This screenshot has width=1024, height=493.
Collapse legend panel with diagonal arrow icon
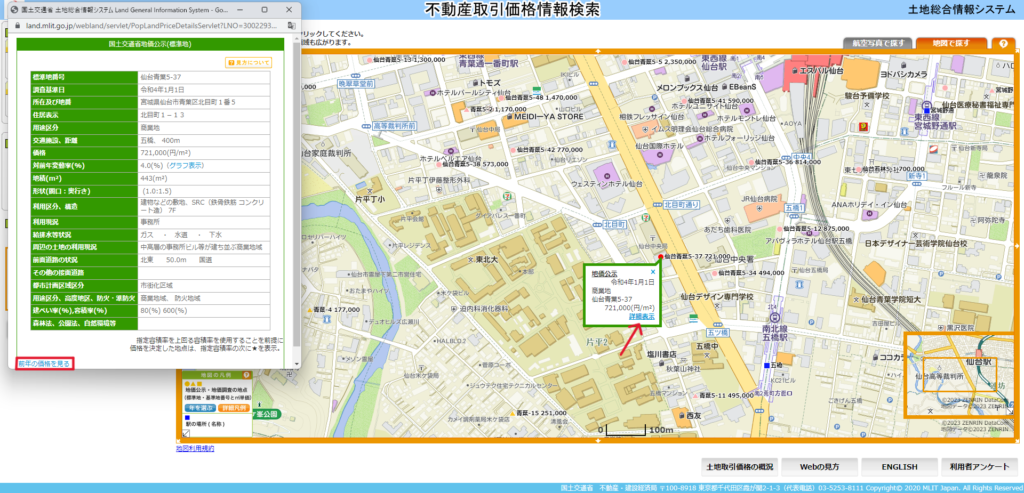[x=188, y=432]
